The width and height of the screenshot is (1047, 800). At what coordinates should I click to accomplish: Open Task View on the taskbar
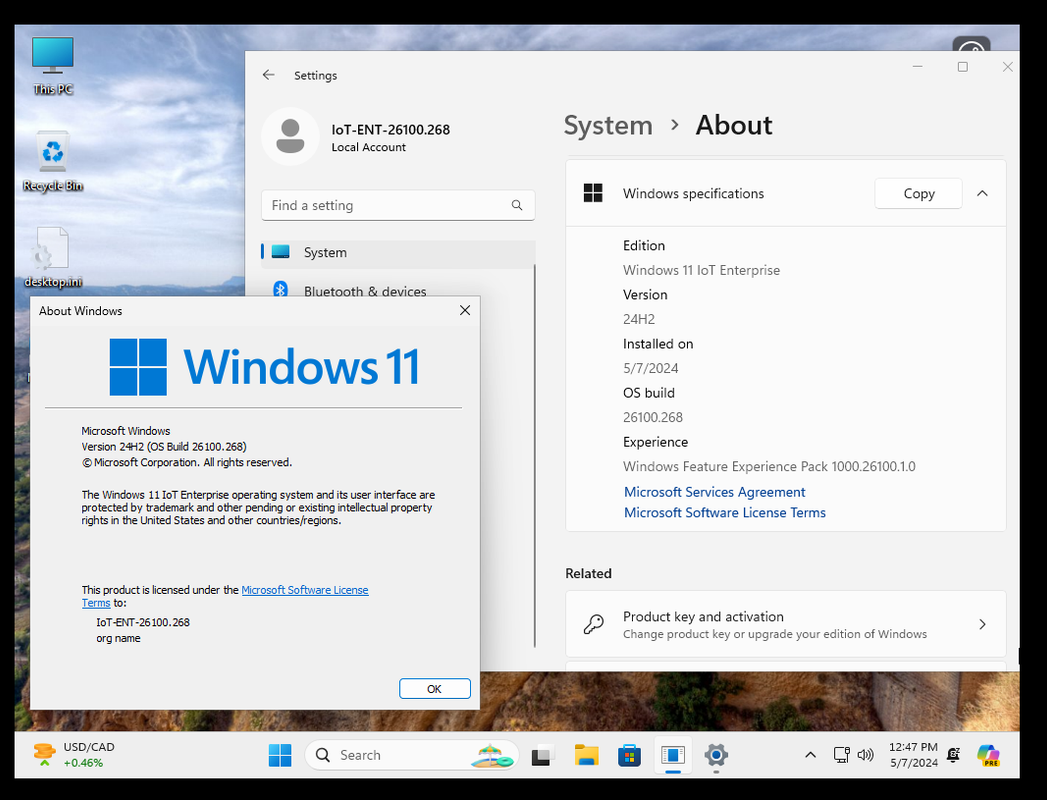point(543,755)
